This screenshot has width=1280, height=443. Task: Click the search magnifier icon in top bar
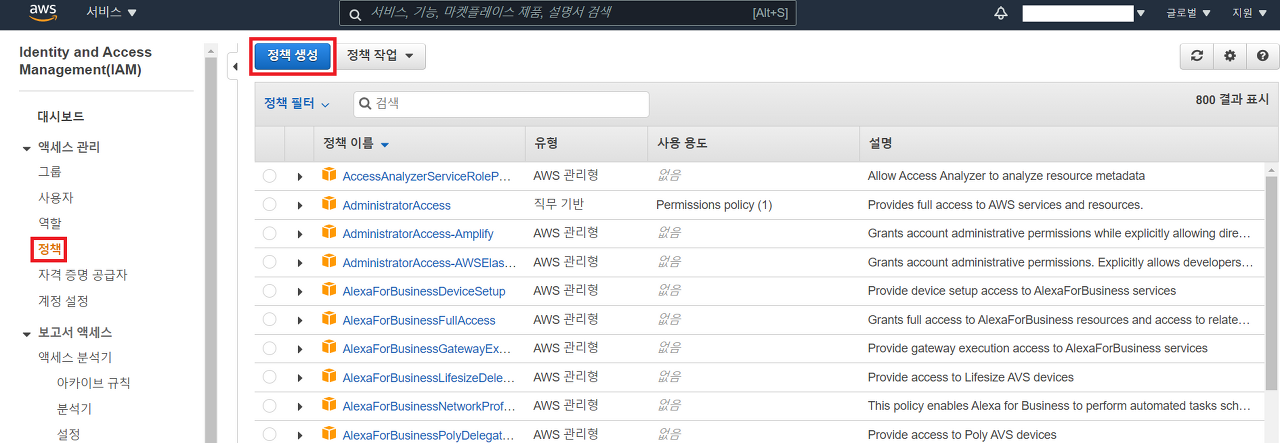[x=356, y=14]
